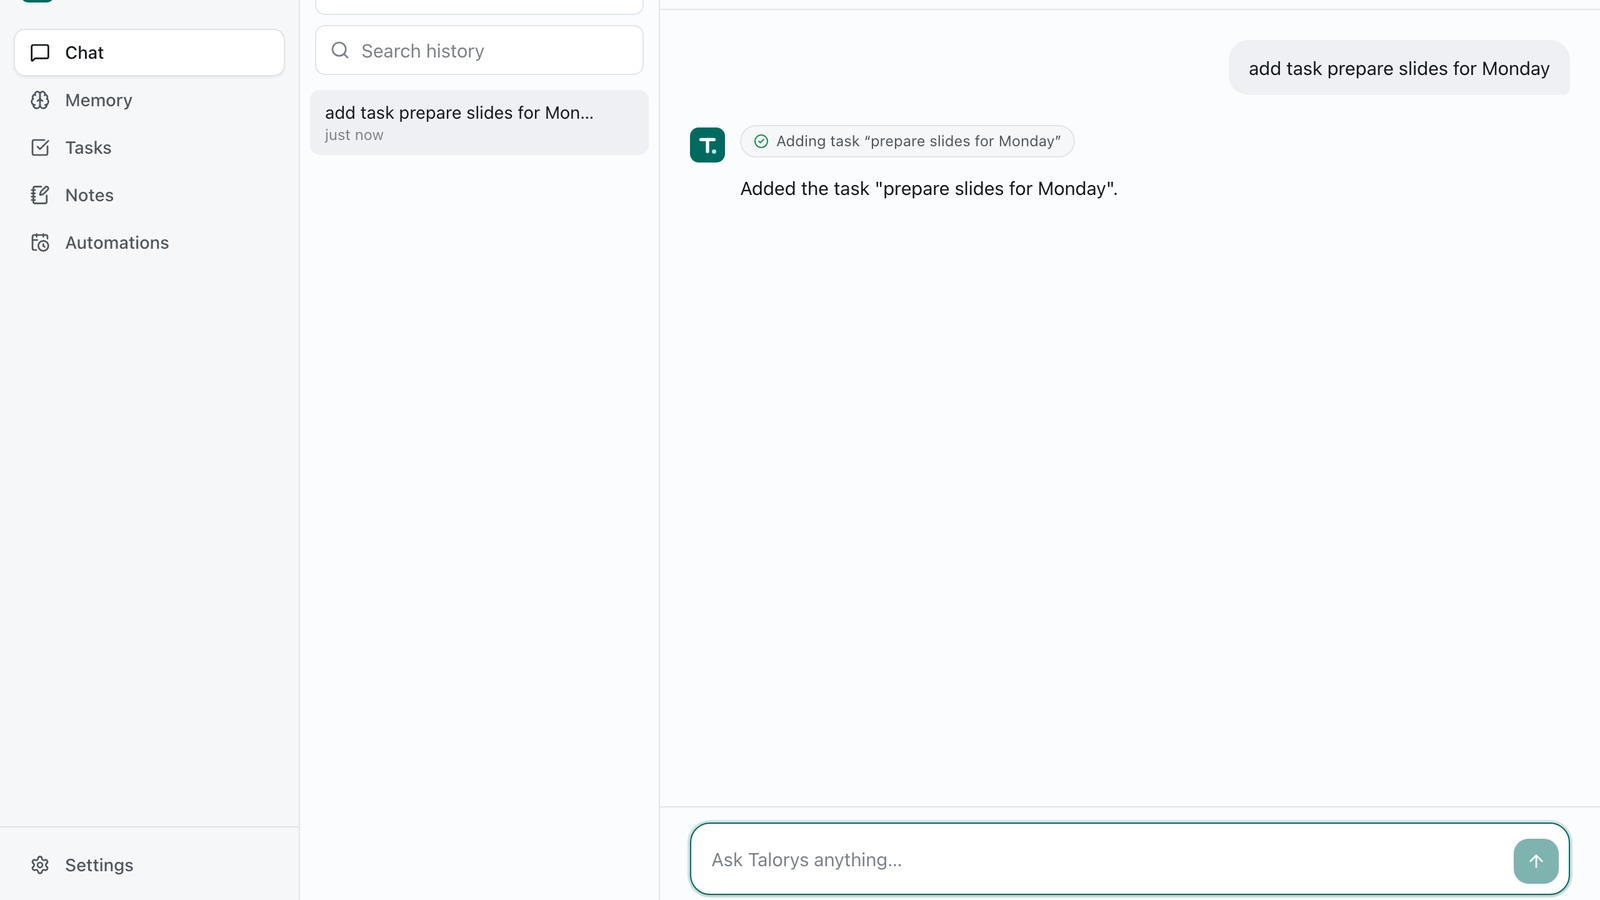Click the 'just now' timestamp in history

click(354, 135)
